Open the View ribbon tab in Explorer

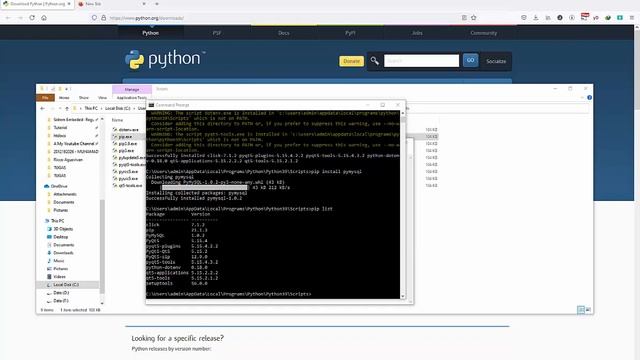click(102, 98)
